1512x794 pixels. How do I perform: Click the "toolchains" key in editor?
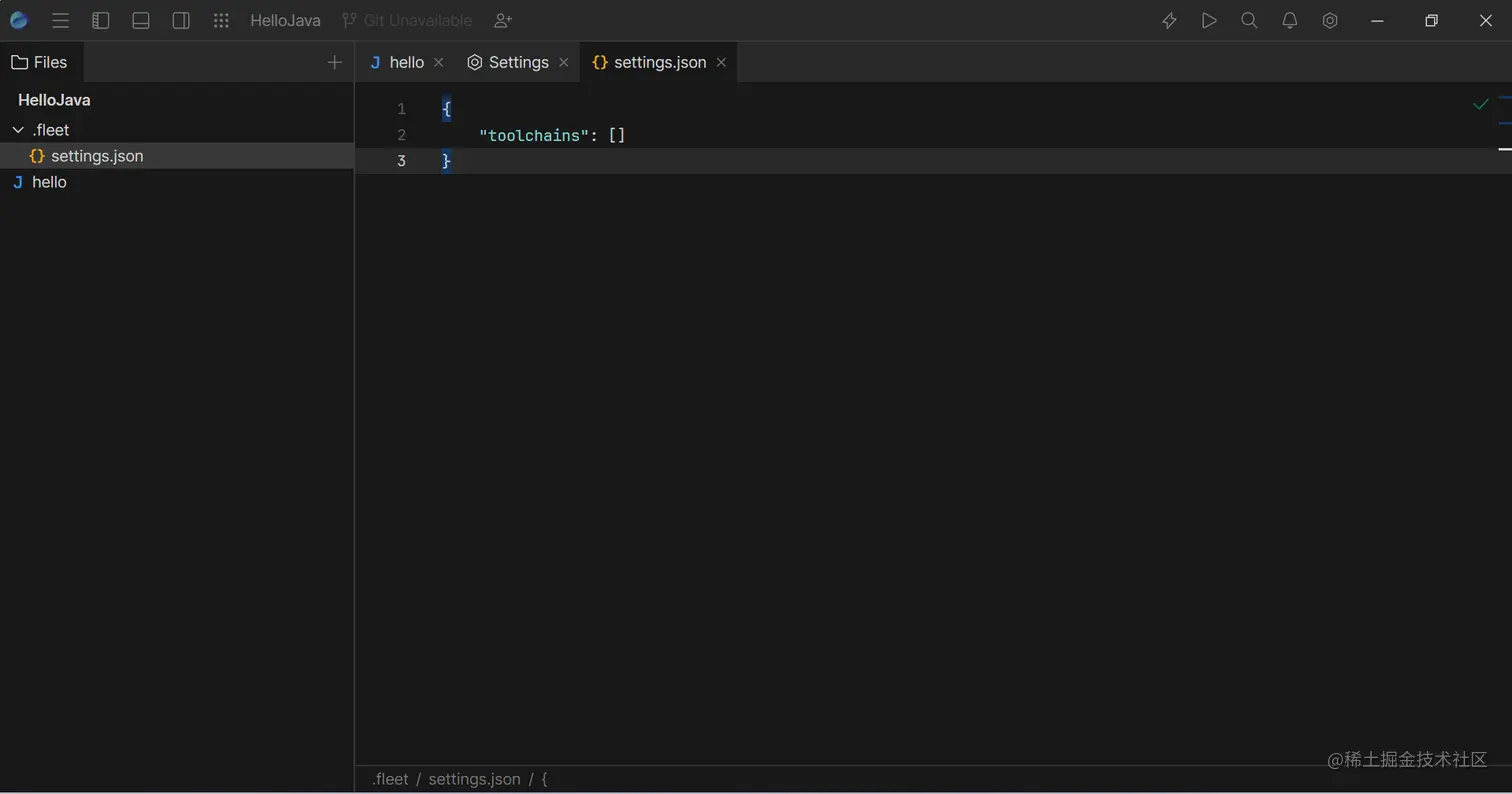click(535, 135)
